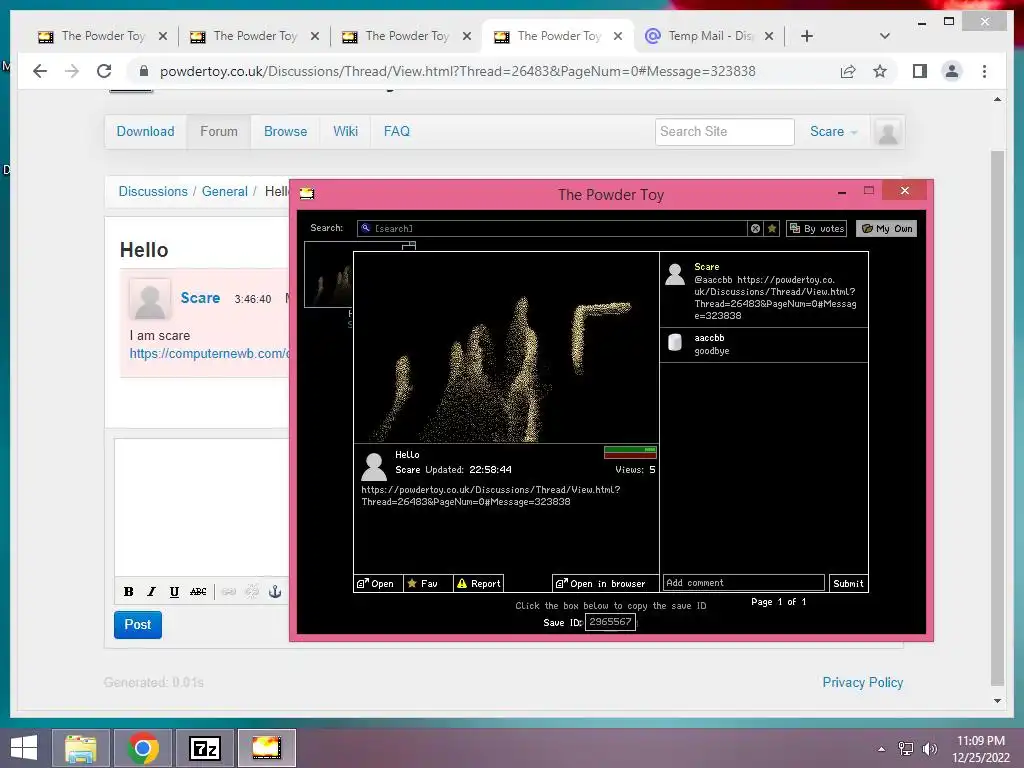
Task: Click the Privacy Policy link
Action: coord(863,682)
